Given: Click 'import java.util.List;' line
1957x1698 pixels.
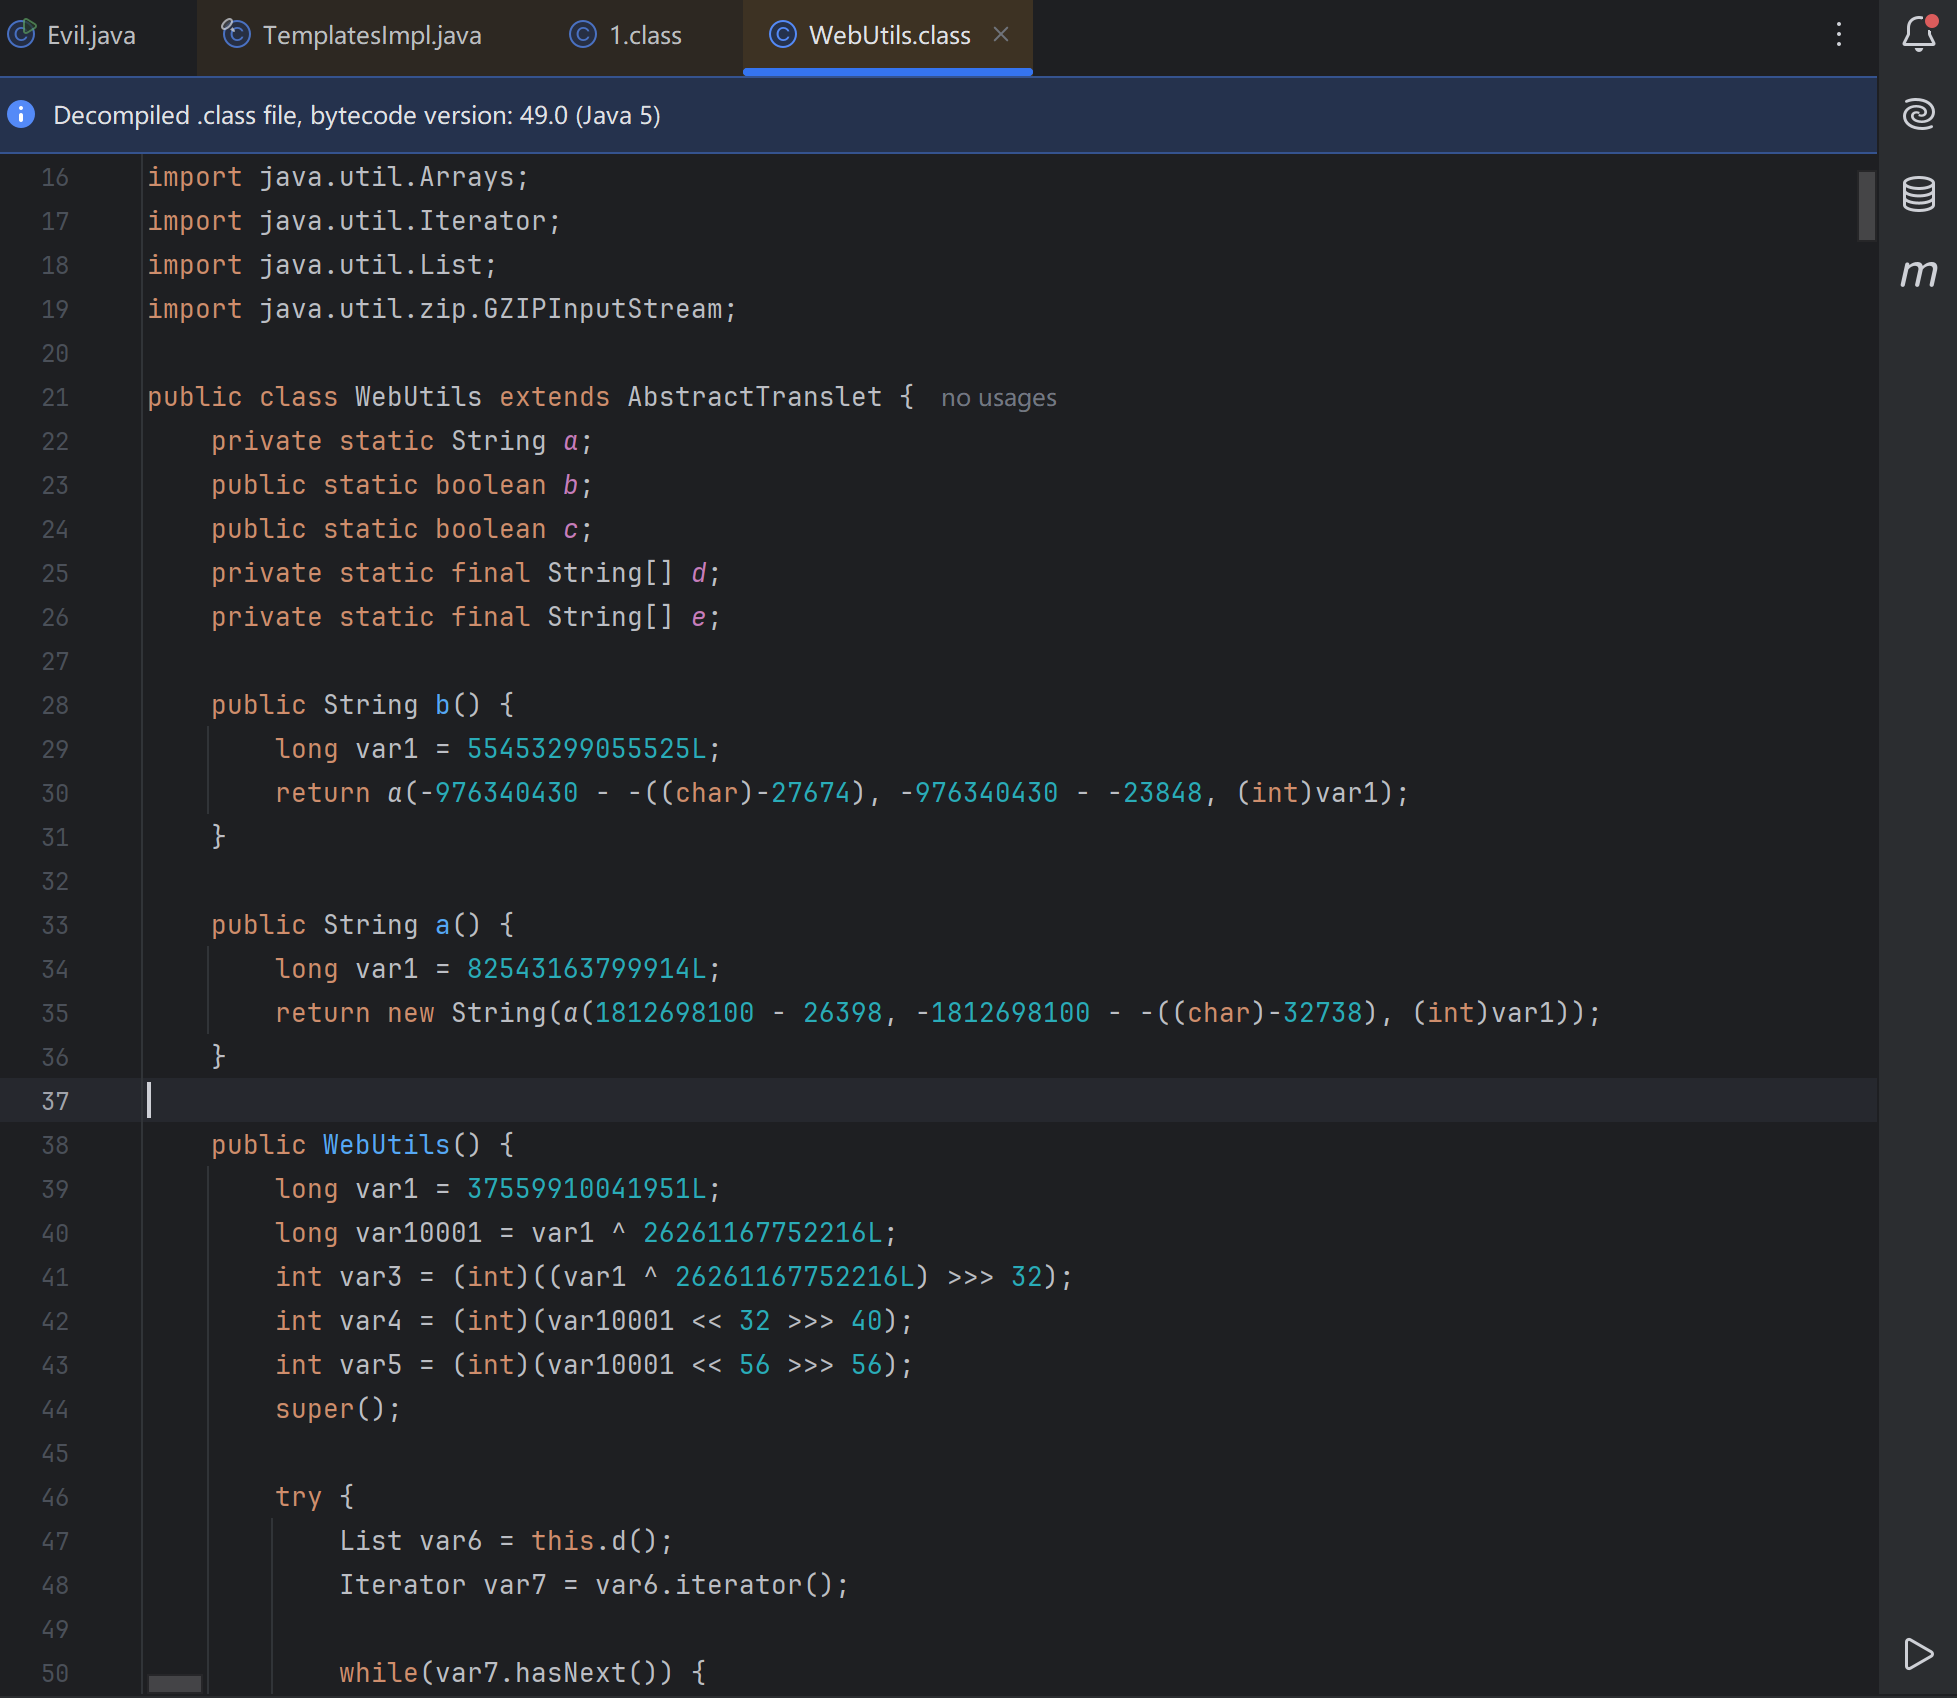Looking at the screenshot, I should [x=322, y=265].
